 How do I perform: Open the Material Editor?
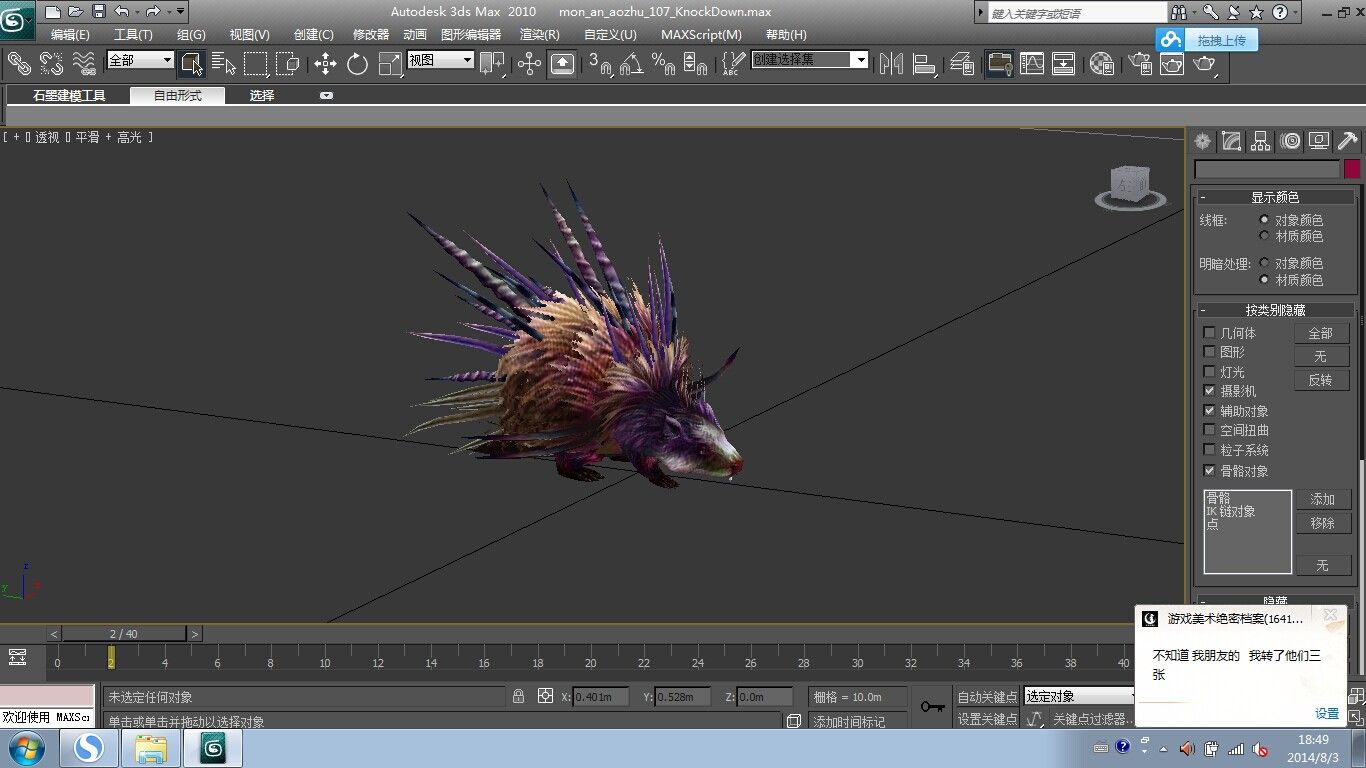(x=1102, y=64)
